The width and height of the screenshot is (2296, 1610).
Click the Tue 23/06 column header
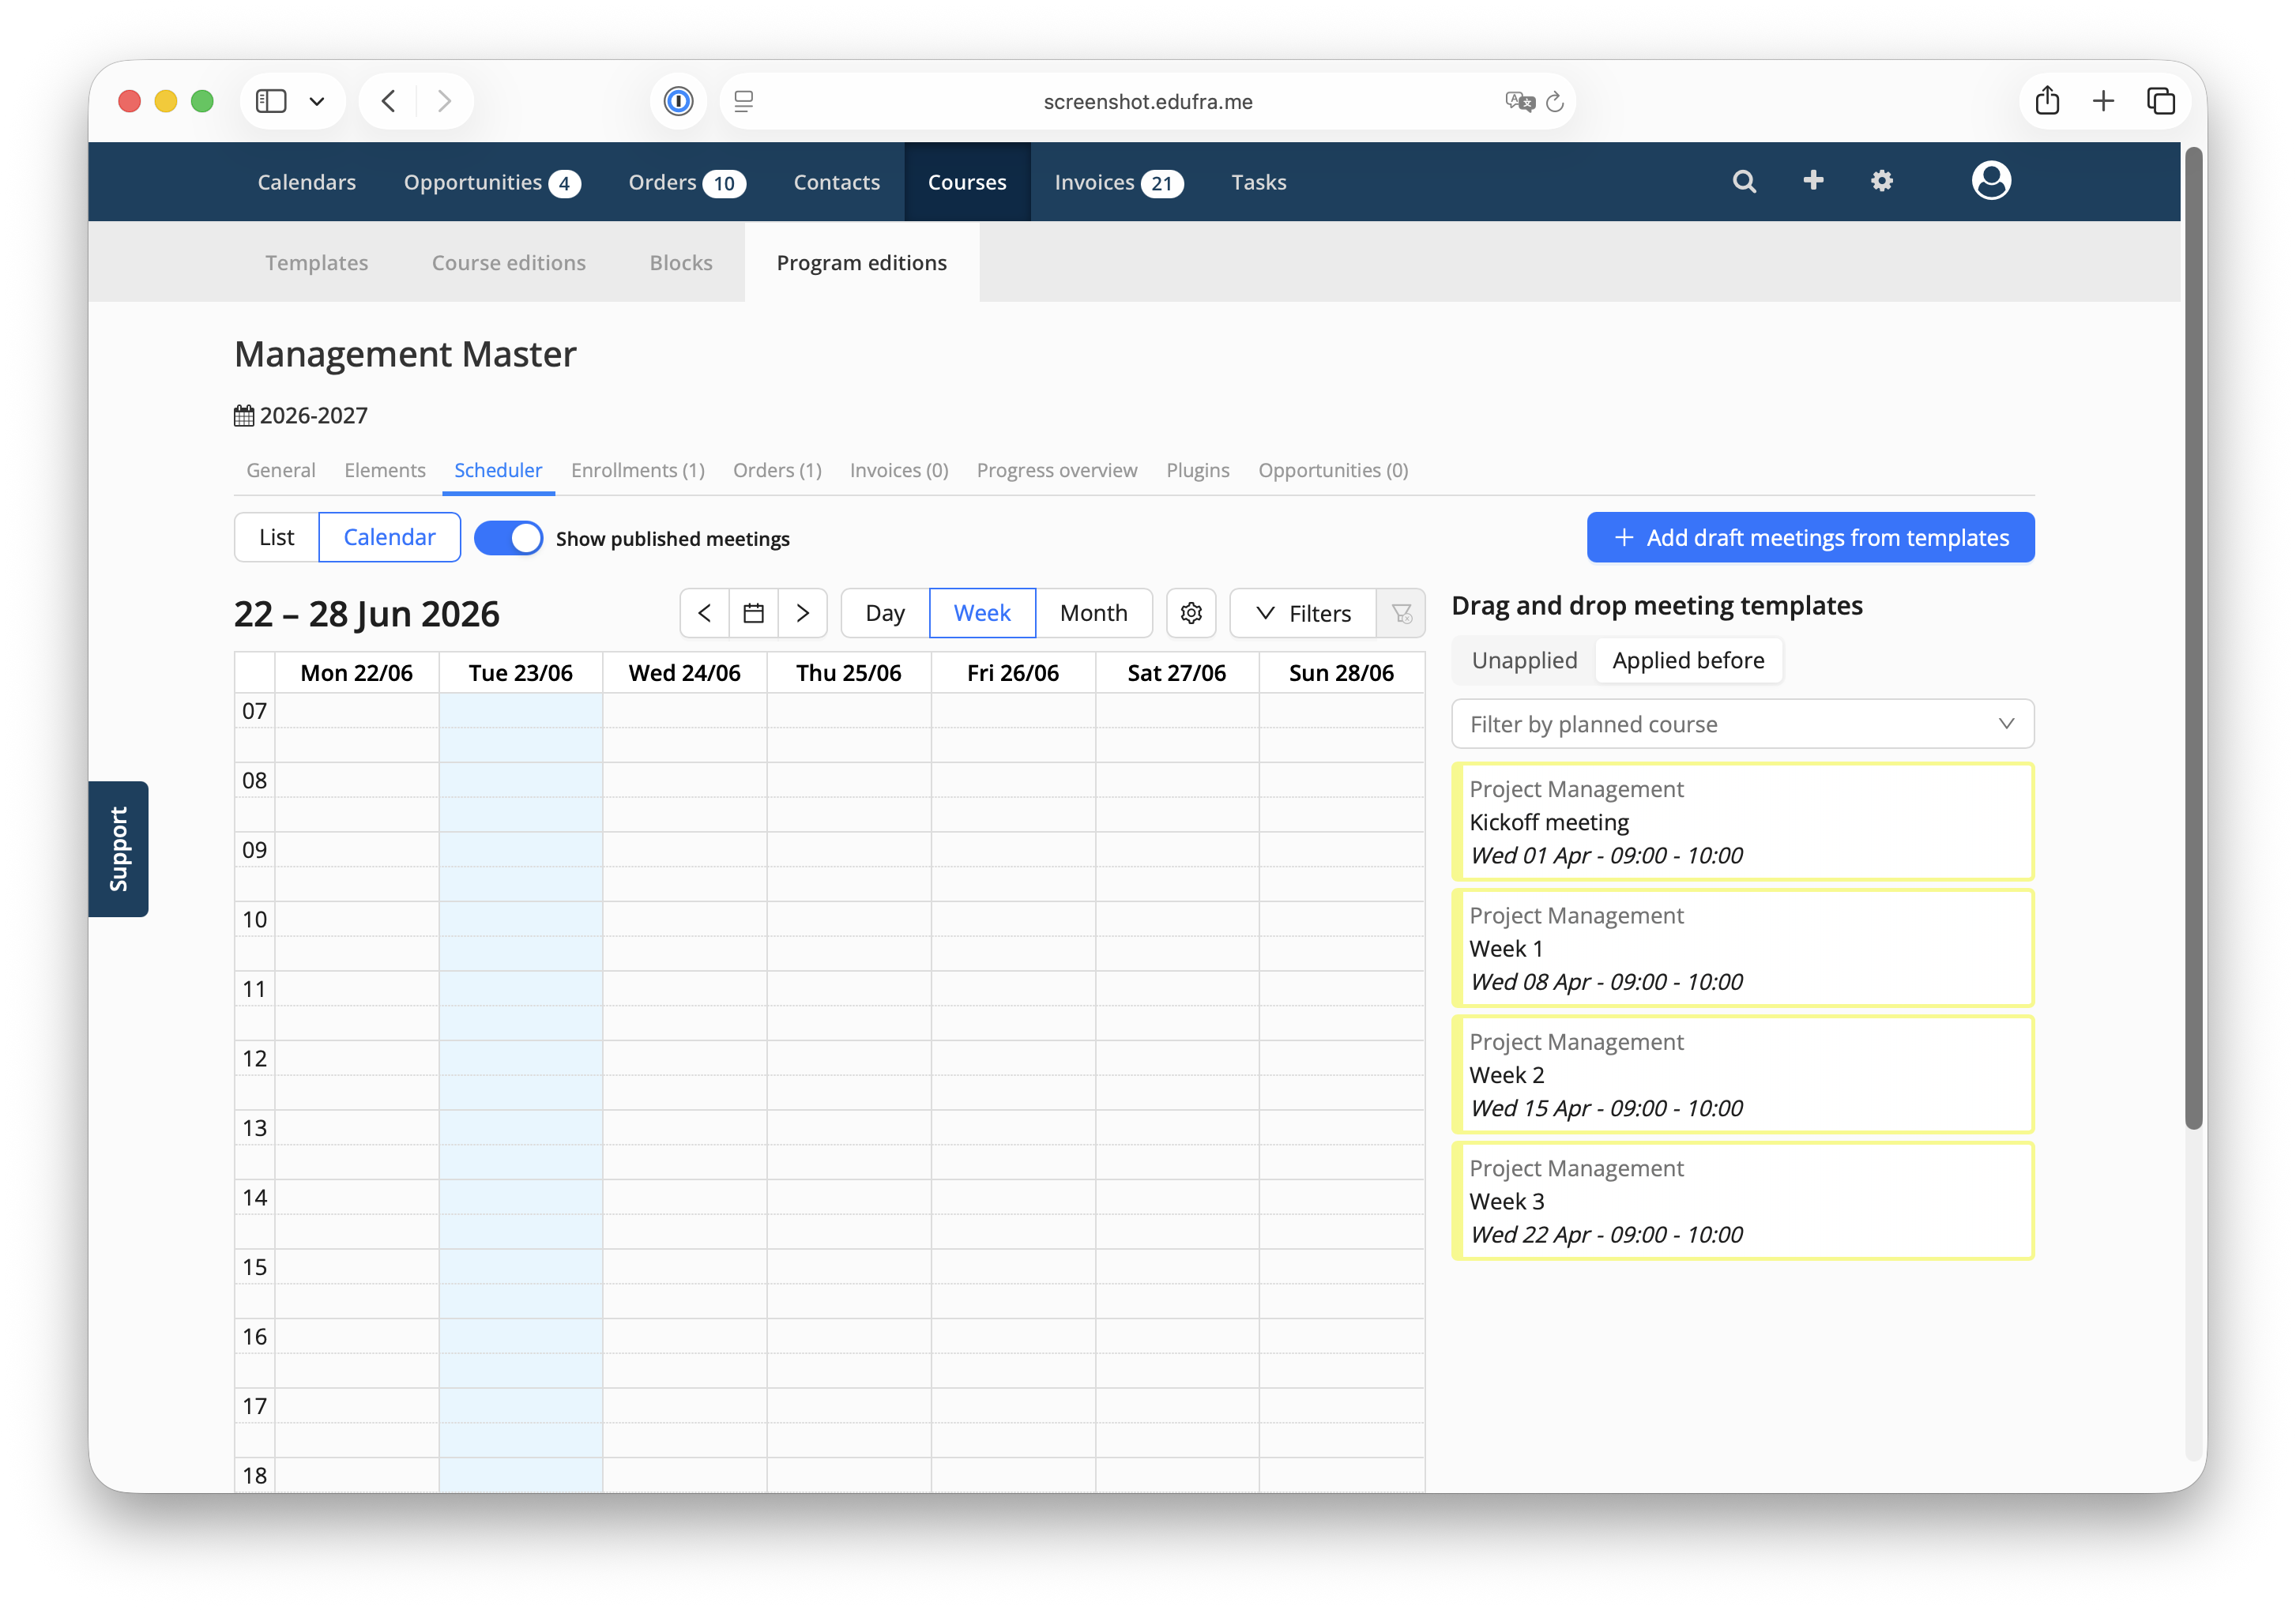(x=521, y=673)
